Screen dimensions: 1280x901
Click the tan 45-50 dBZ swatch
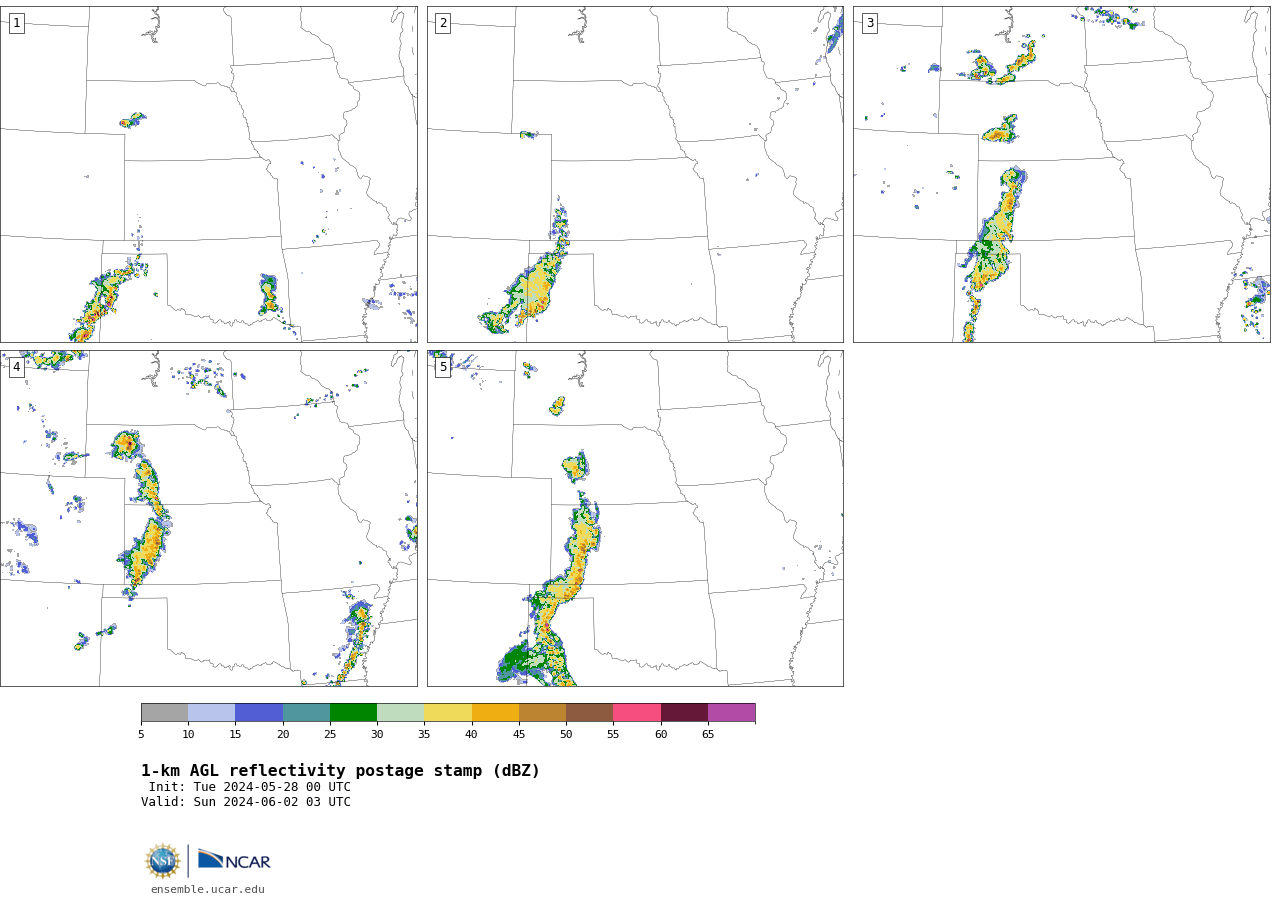[x=542, y=713]
